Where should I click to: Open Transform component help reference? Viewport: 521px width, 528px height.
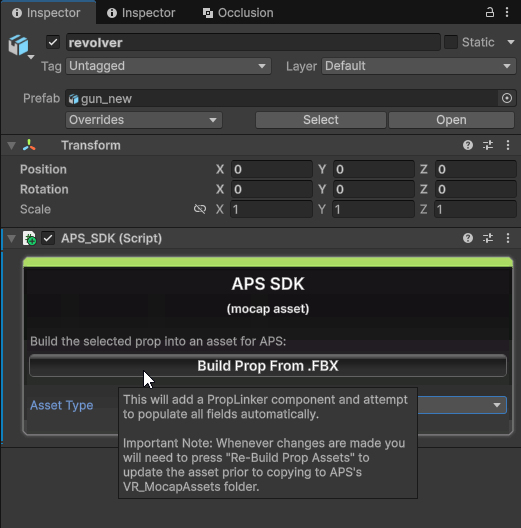pyautogui.click(x=468, y=145)
